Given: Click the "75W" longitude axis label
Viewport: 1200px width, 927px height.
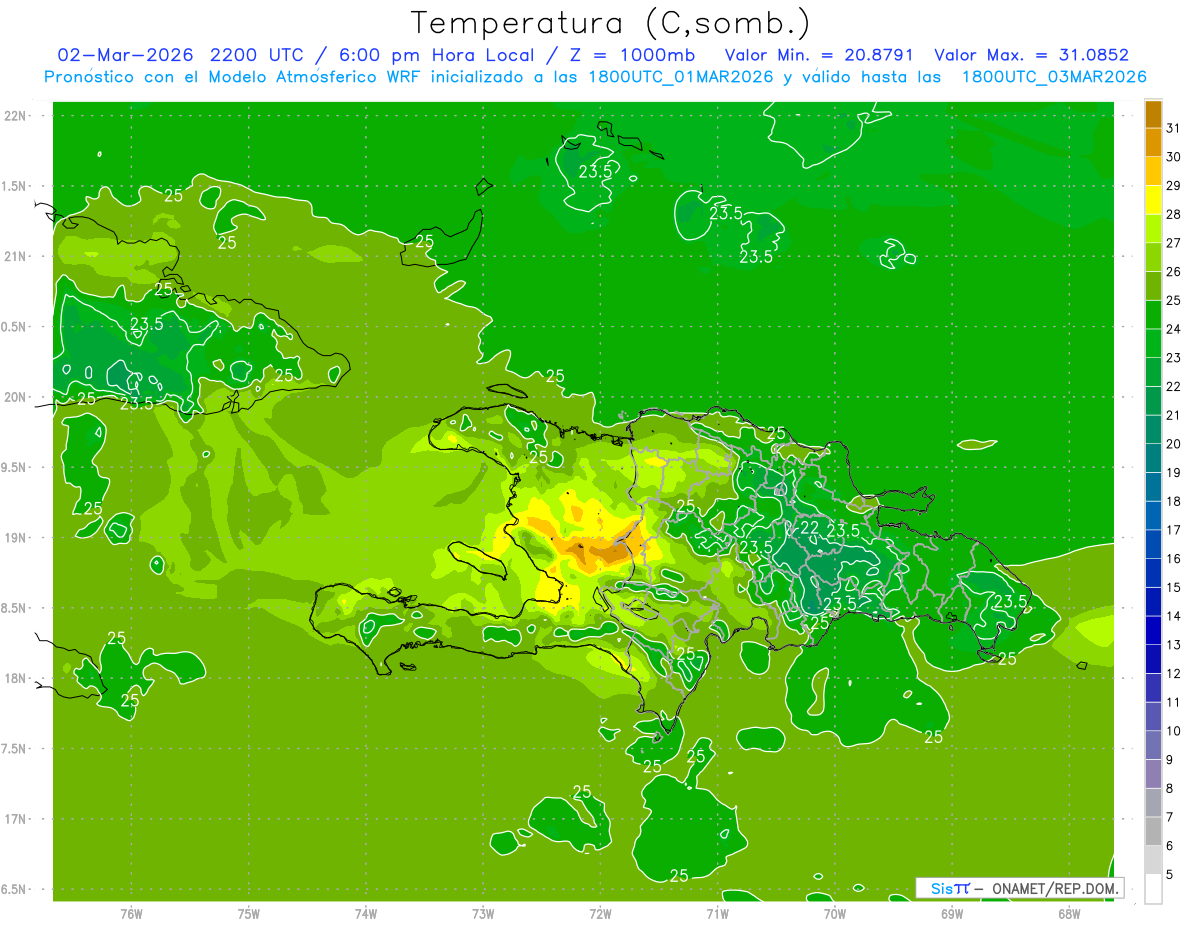Looking at the screenshot, I should click(x=249, y=913).
